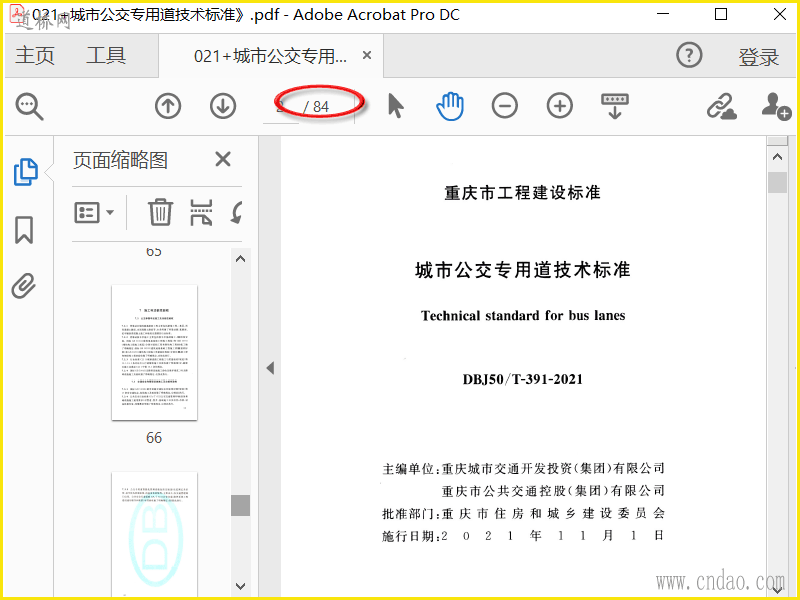Toggle the page thumbnails sidebar icon
Screen dimensions: 800x600
point(26,172)
